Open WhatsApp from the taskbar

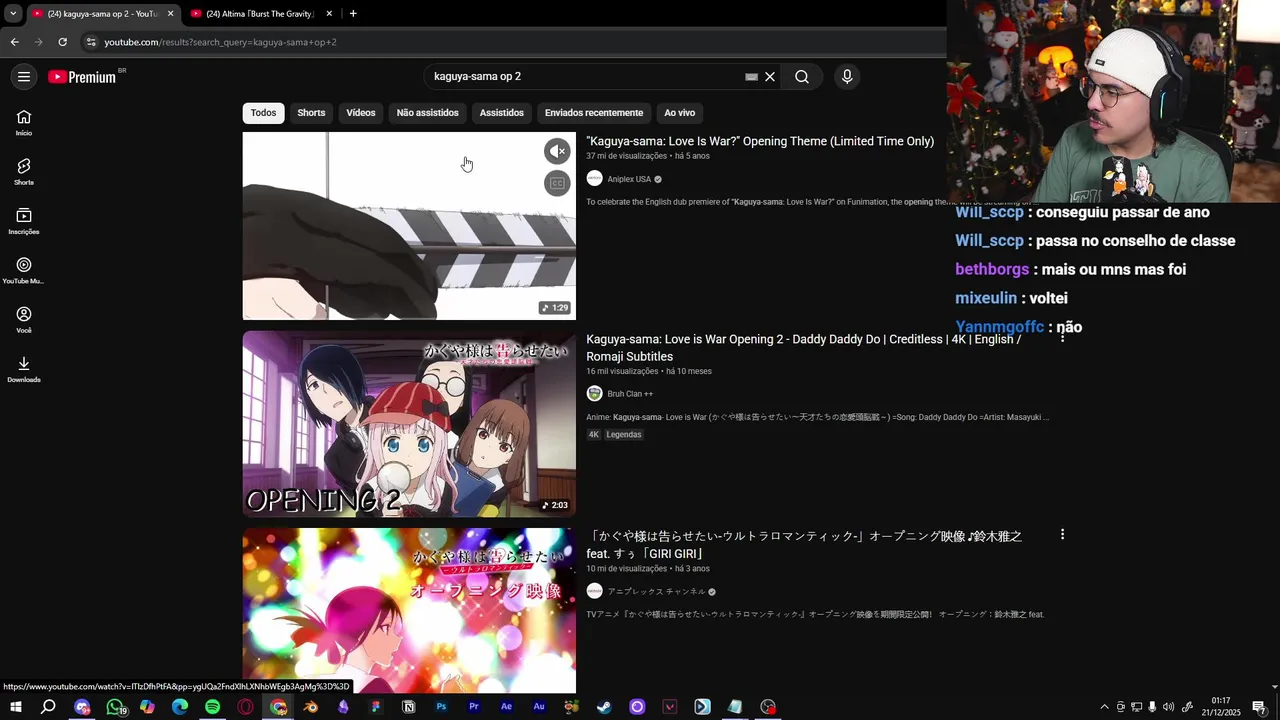pyautogui.click(x=115, y=707)
